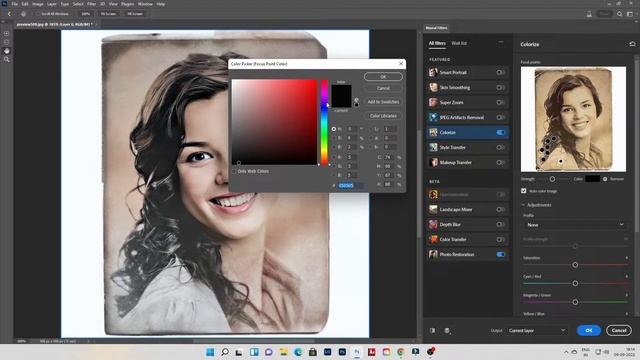Click the hex color input field
This screenshot has width=640, height=360.
pyautogui.click(x=351, y=185)
